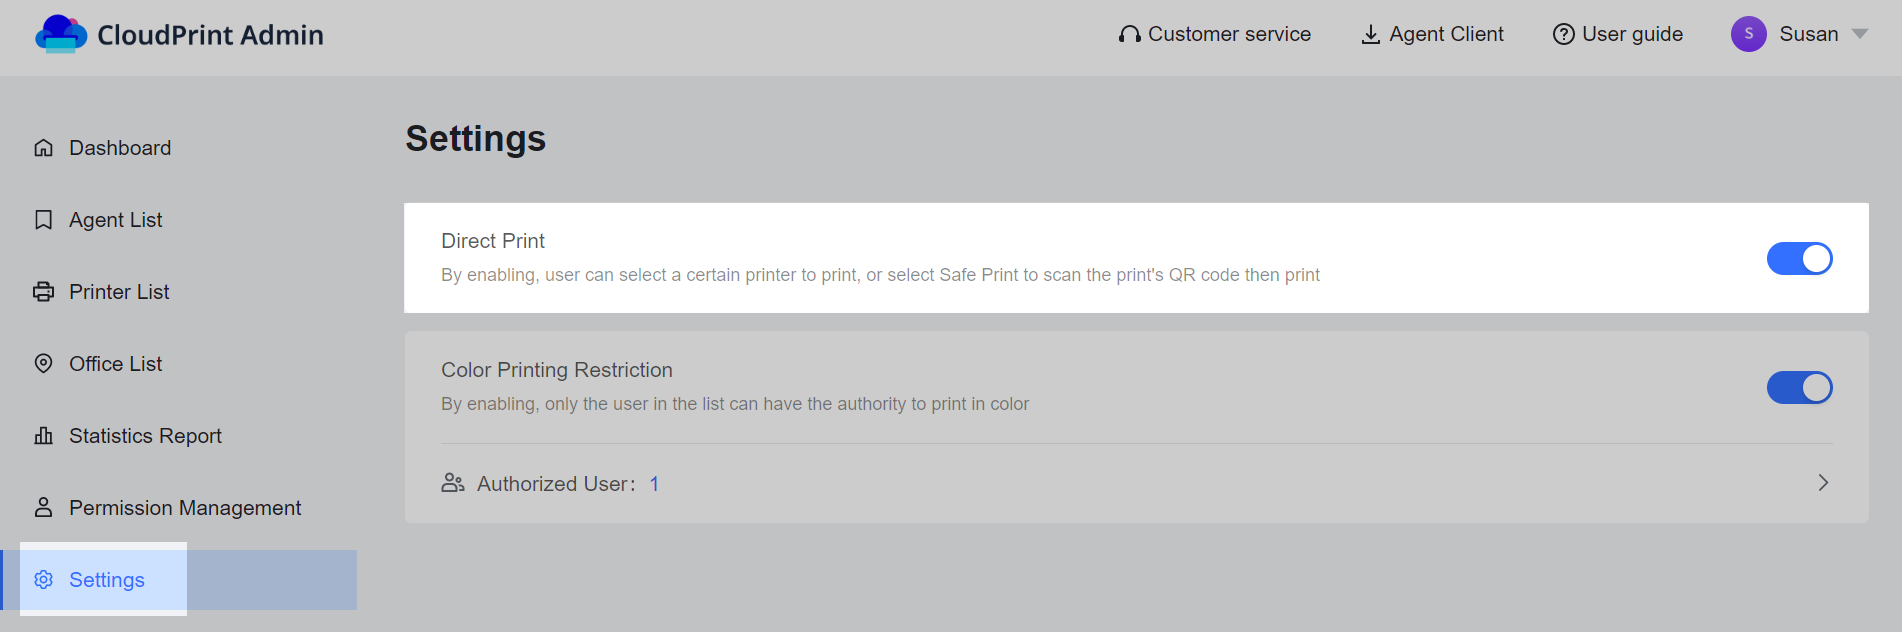The width and height of the screenshot is (1902, 632).
Task: Click the Settings page heading
Action: (476, 138)
